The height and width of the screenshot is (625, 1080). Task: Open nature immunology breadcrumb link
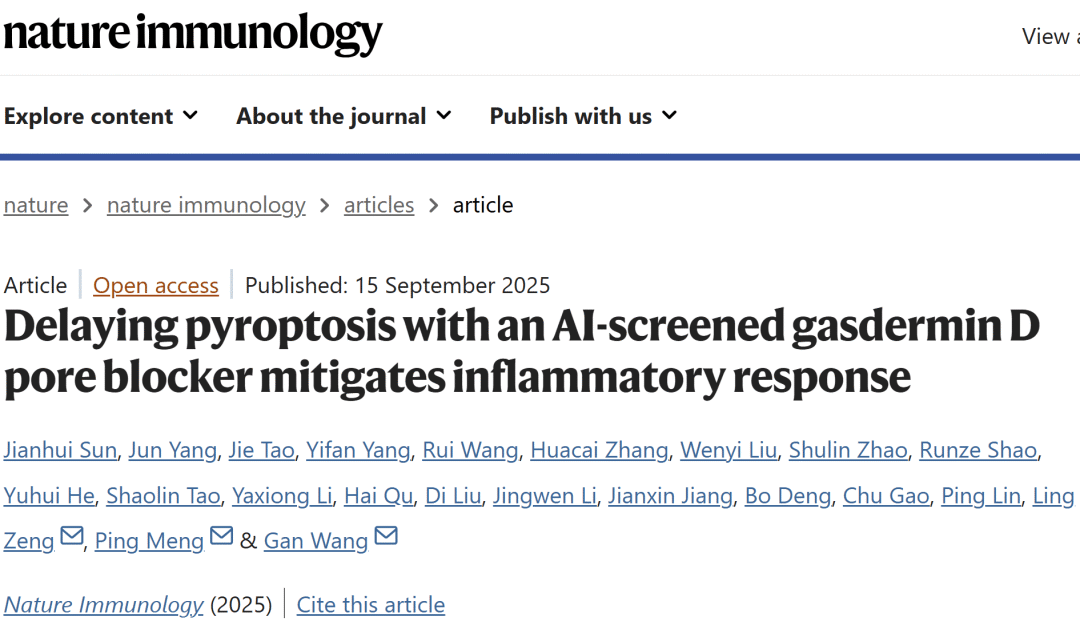point(206,205)
